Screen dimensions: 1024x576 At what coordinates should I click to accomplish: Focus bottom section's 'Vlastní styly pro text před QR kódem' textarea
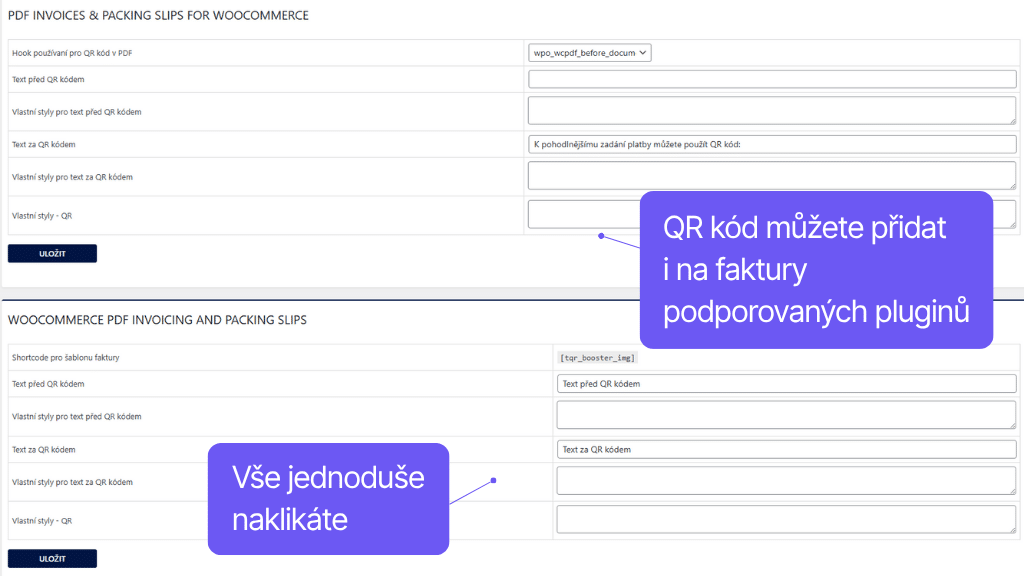click(786, 415)
